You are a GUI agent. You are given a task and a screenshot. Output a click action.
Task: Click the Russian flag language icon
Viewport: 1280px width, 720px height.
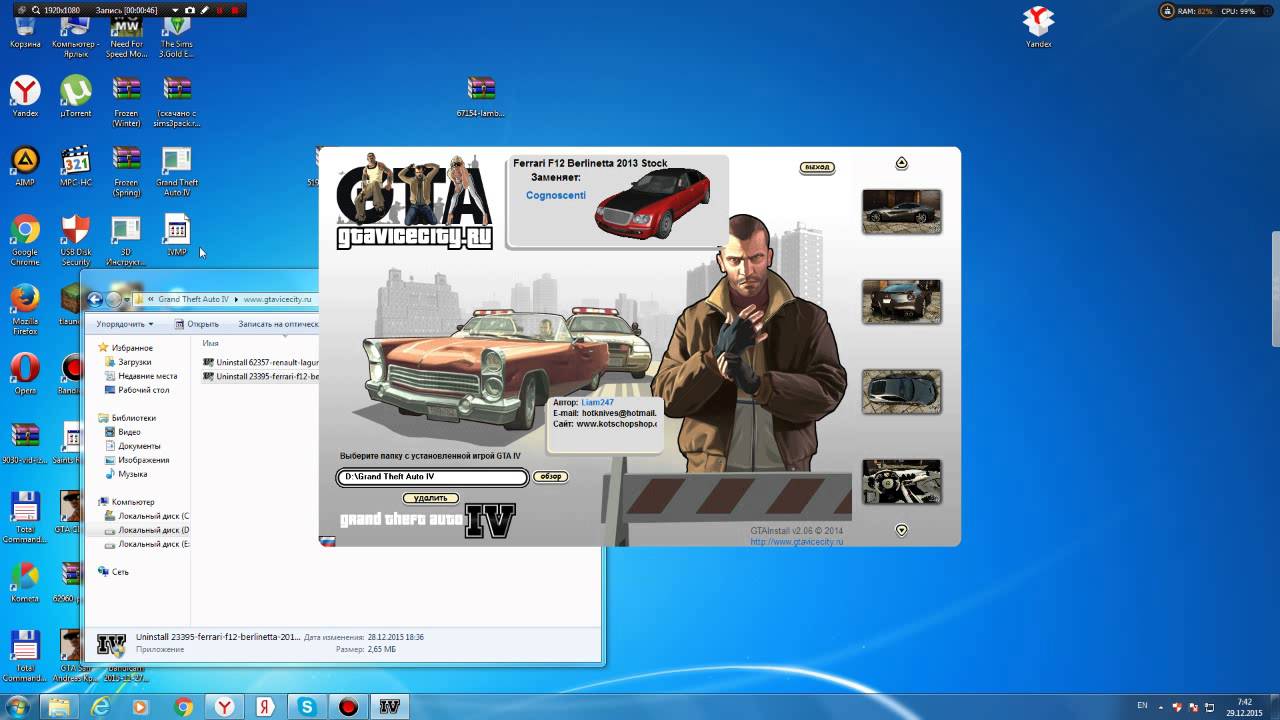(327, 541)
